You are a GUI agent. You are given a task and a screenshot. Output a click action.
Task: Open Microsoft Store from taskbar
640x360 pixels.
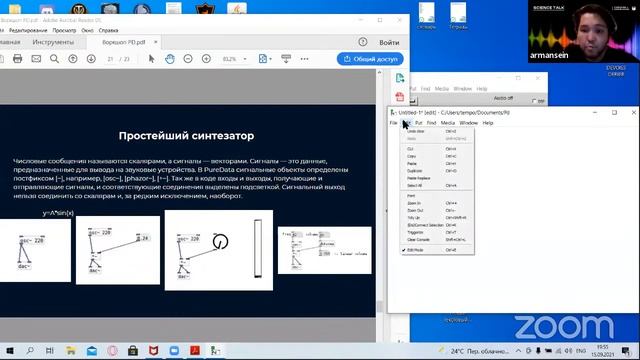pyautogui.click(x=133, y=351)
